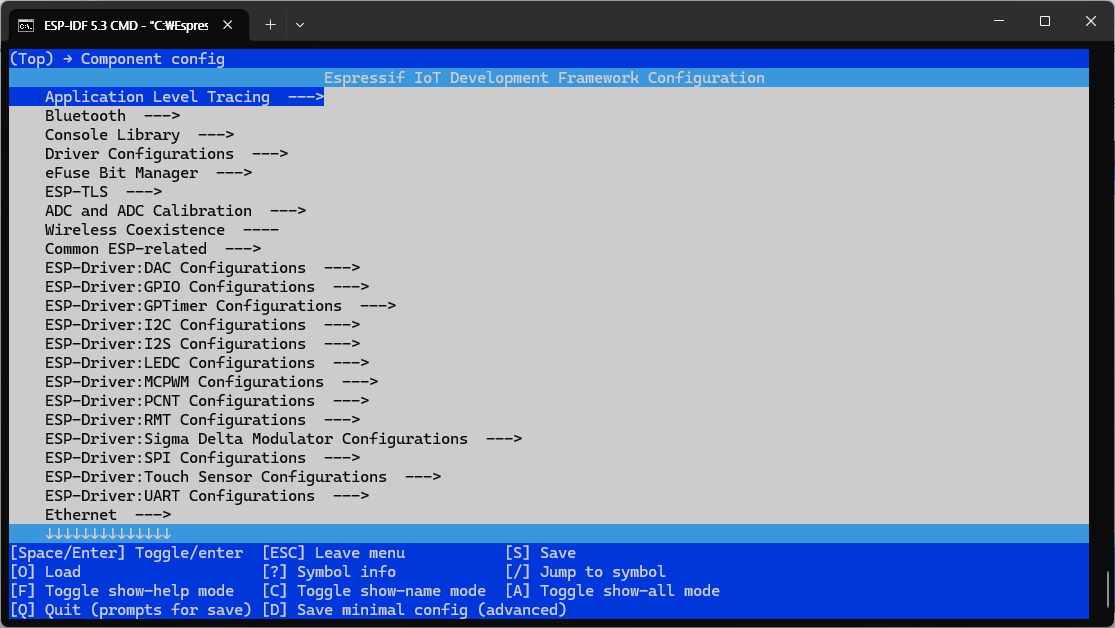This screenshot has width=1115, height=628.
Task: Click the (Top) breadcrumb
Action: pos(32,59)
